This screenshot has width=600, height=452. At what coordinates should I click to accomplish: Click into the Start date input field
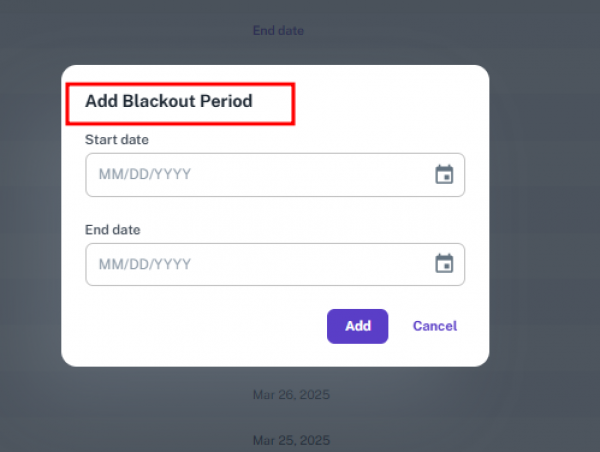tap(260, 175)
